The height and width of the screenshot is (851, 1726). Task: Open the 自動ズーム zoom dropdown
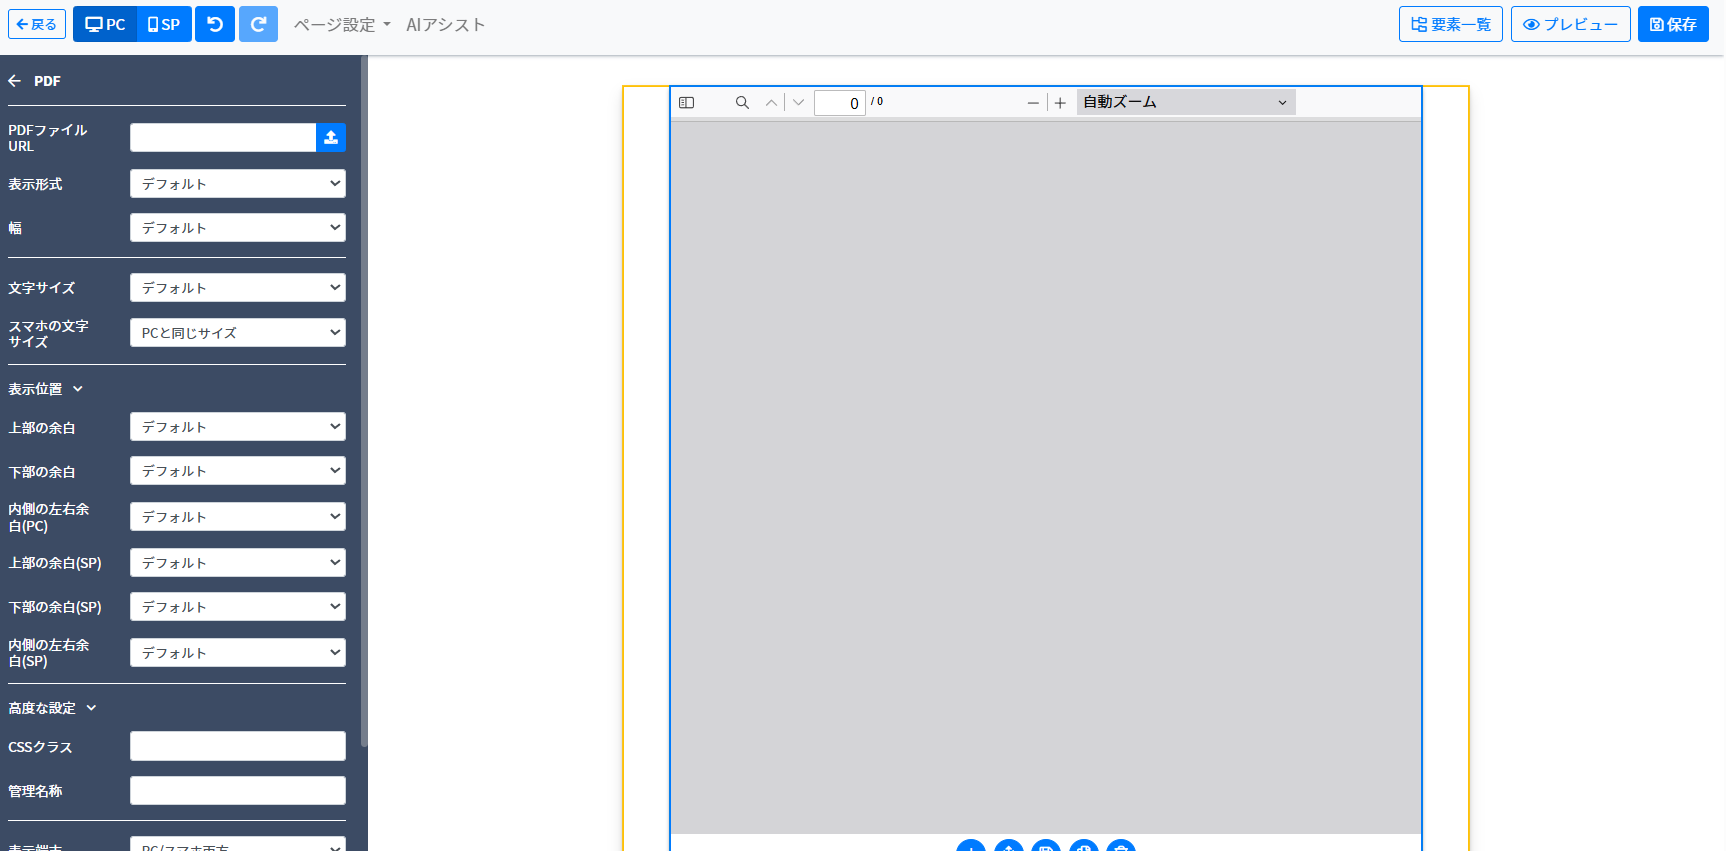1185,102
